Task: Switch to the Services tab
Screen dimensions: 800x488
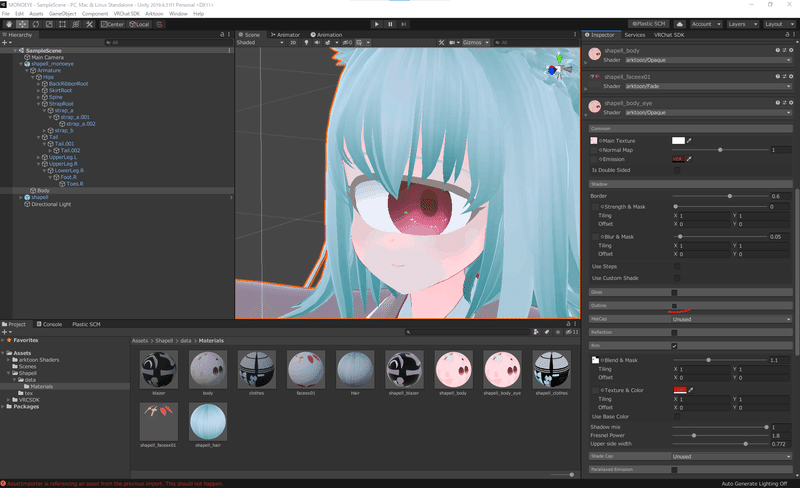Action: (635, 35)
